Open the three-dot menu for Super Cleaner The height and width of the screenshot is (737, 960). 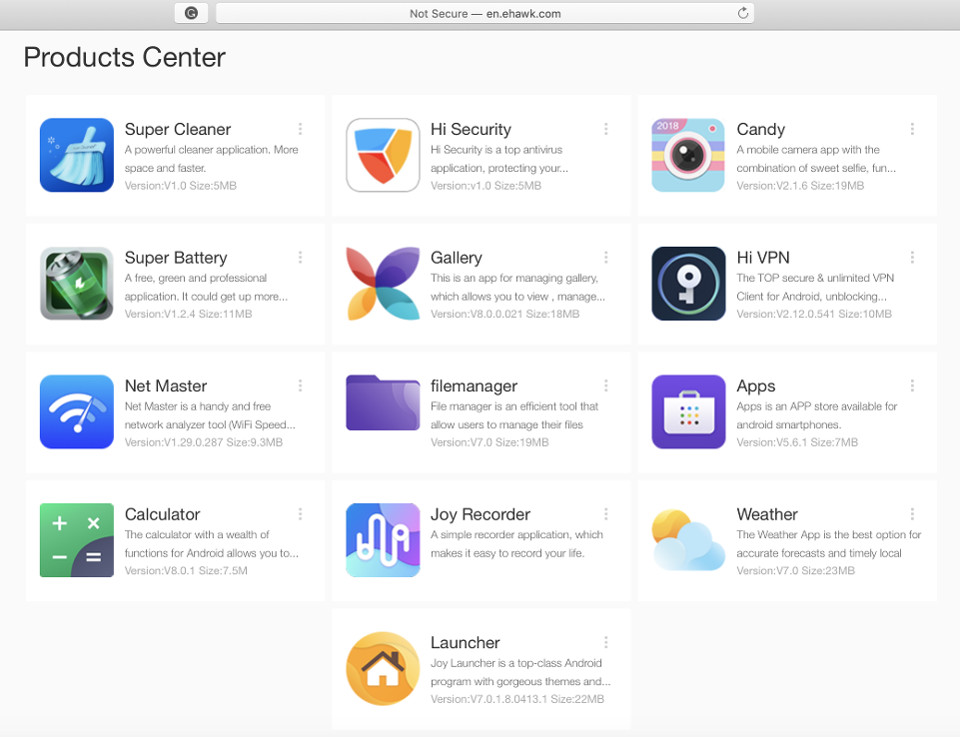pos(300,129)
